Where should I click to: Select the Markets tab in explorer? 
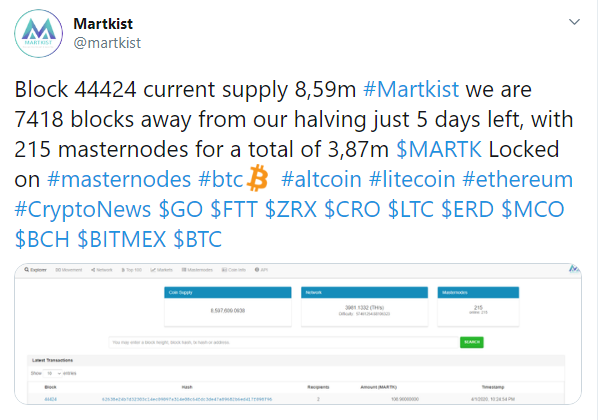click(162, 270)
